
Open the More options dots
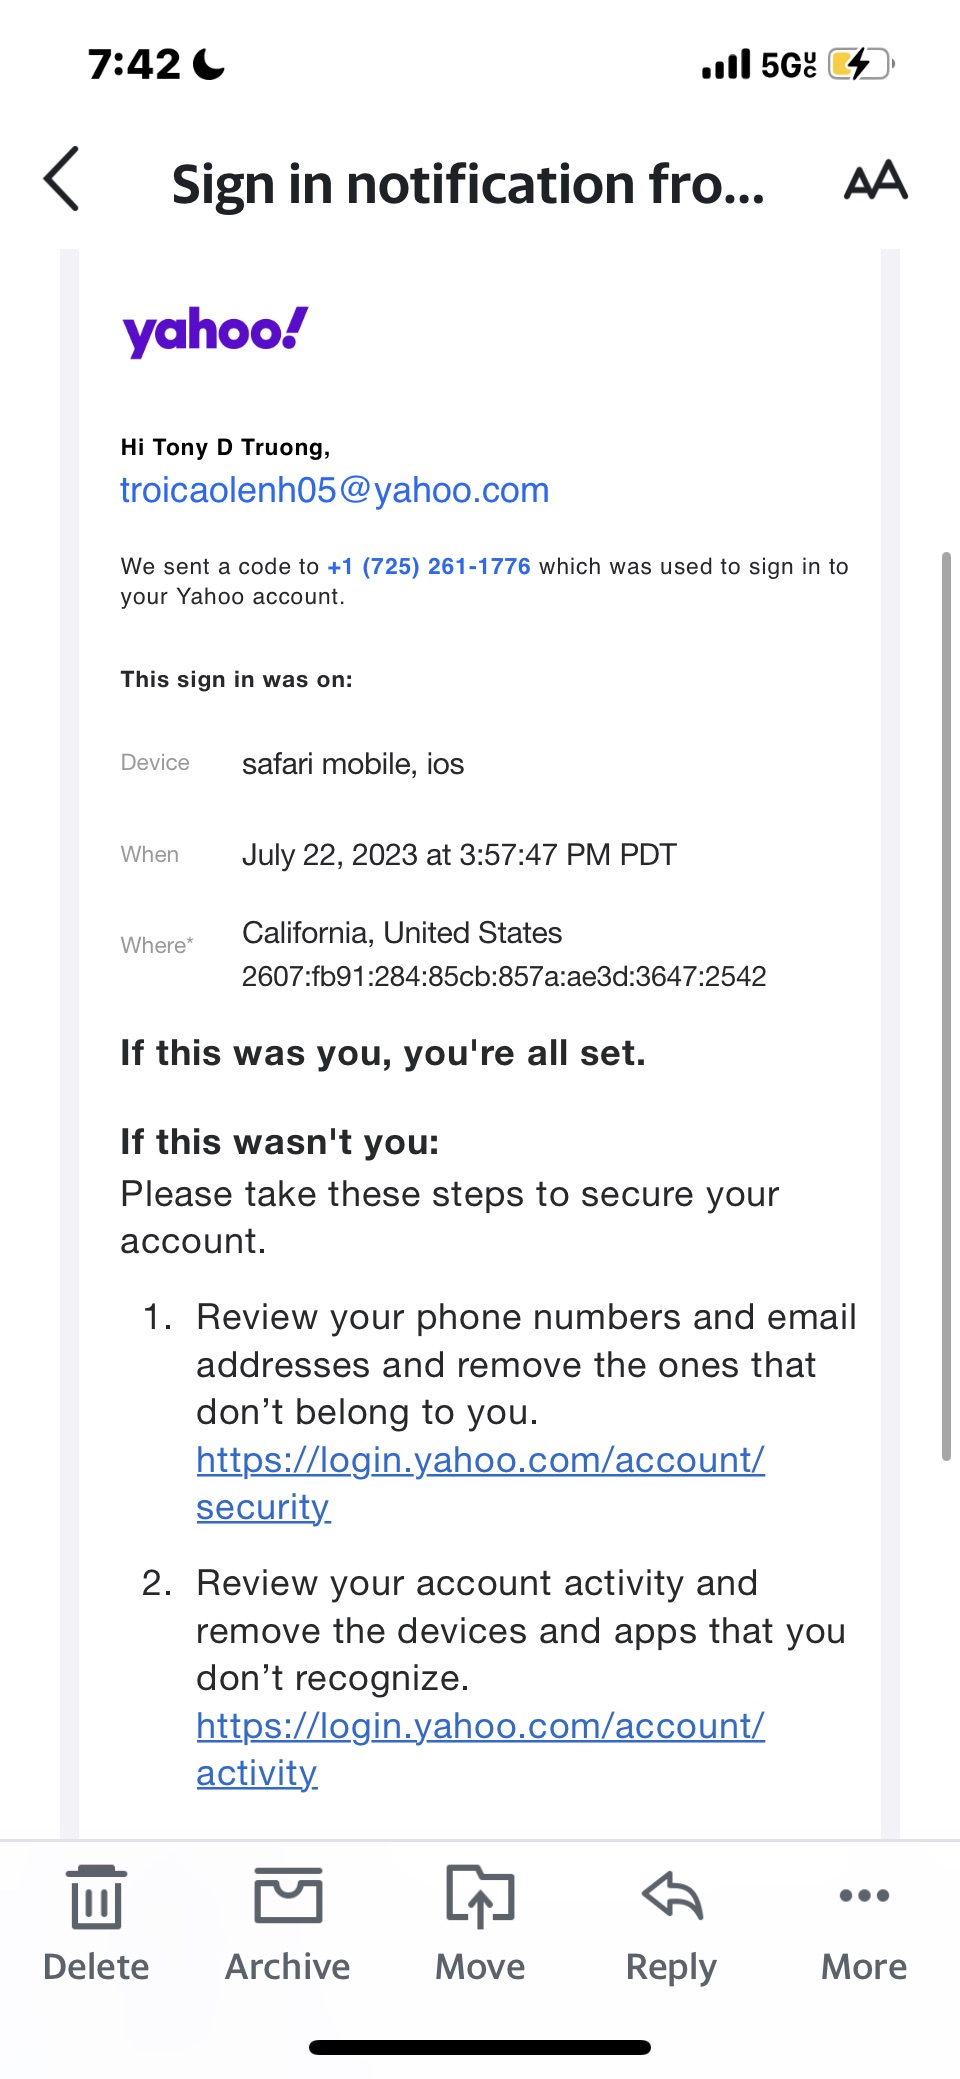(864, 1896)
